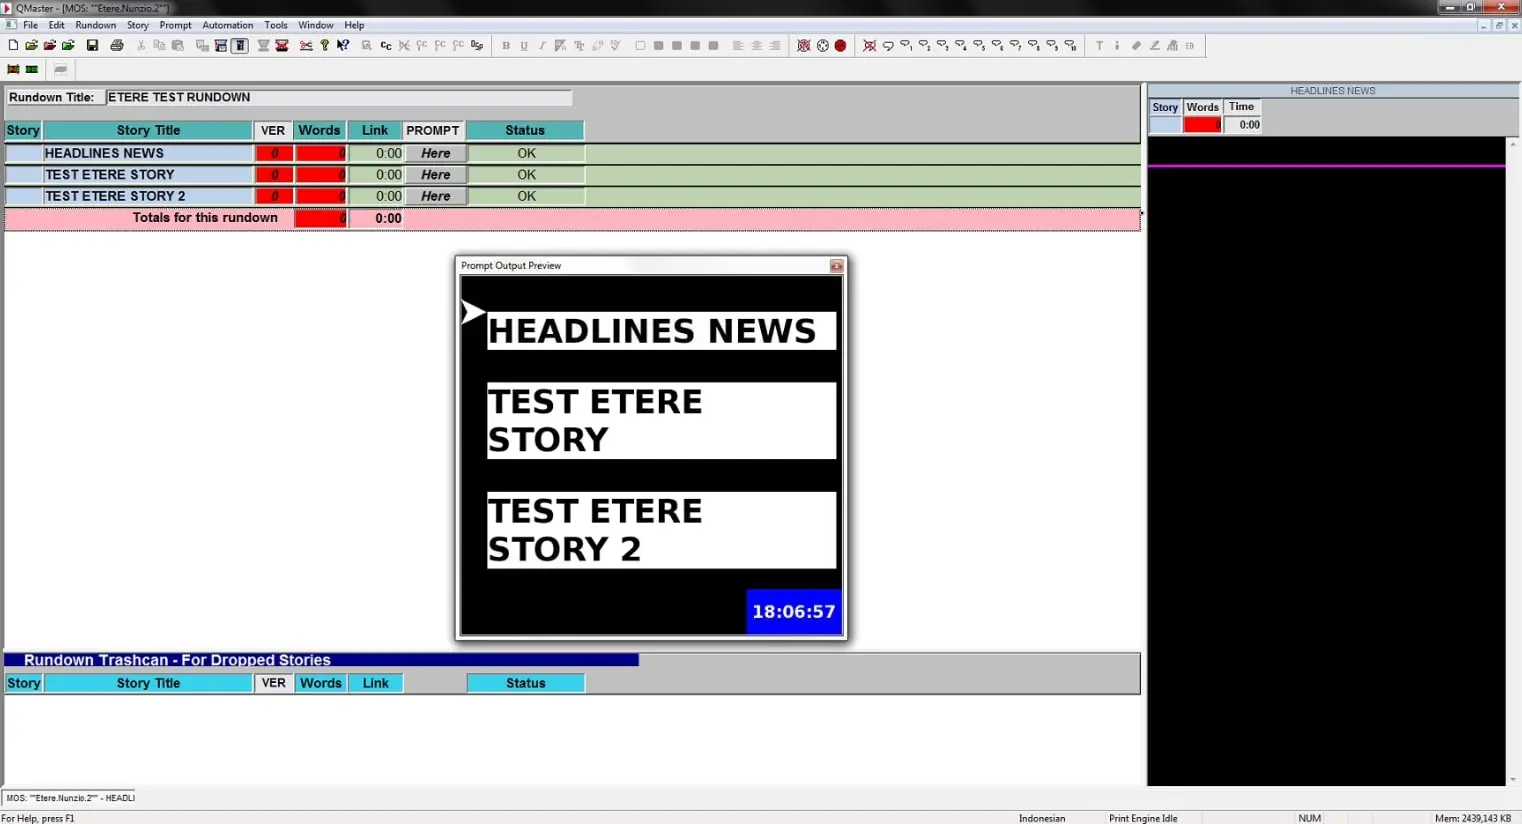
Task: Open the Rundown menu
Action: (95, 25)
